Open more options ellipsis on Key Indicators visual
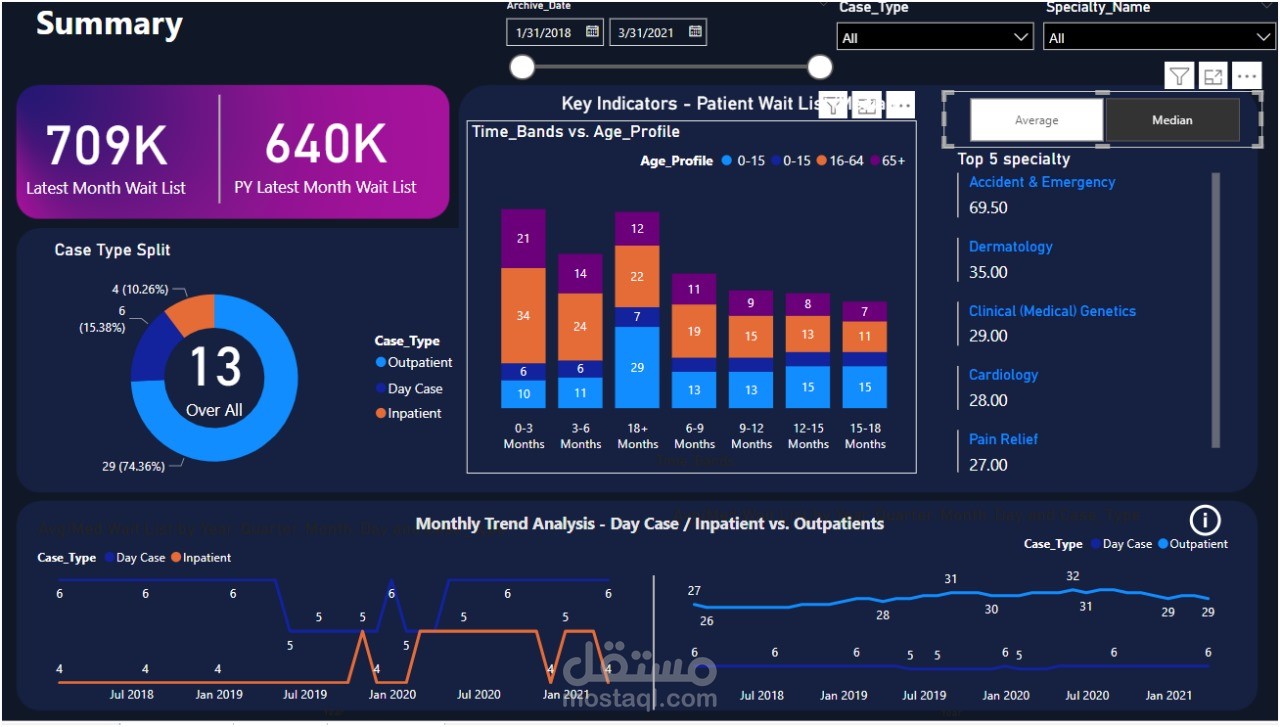Image resolution: width=1280 pixels, height=727 pixels. coord(900,105)
